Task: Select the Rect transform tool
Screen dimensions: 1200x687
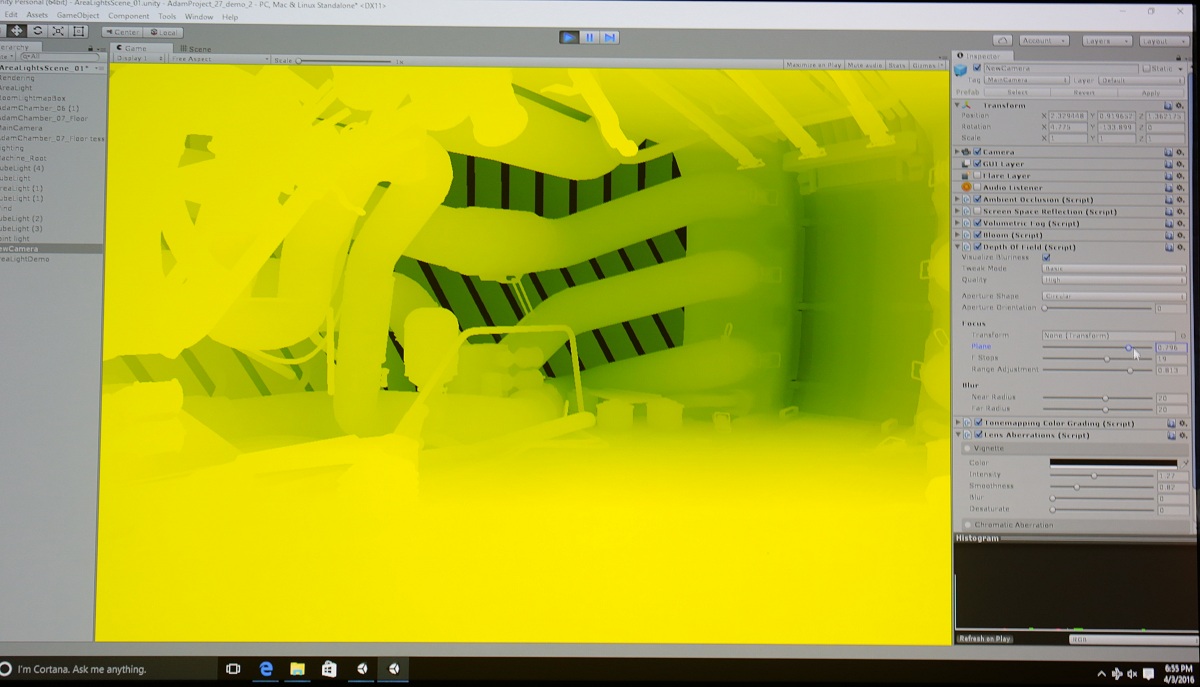Action: pyautogui.click(x=79, y=31)
